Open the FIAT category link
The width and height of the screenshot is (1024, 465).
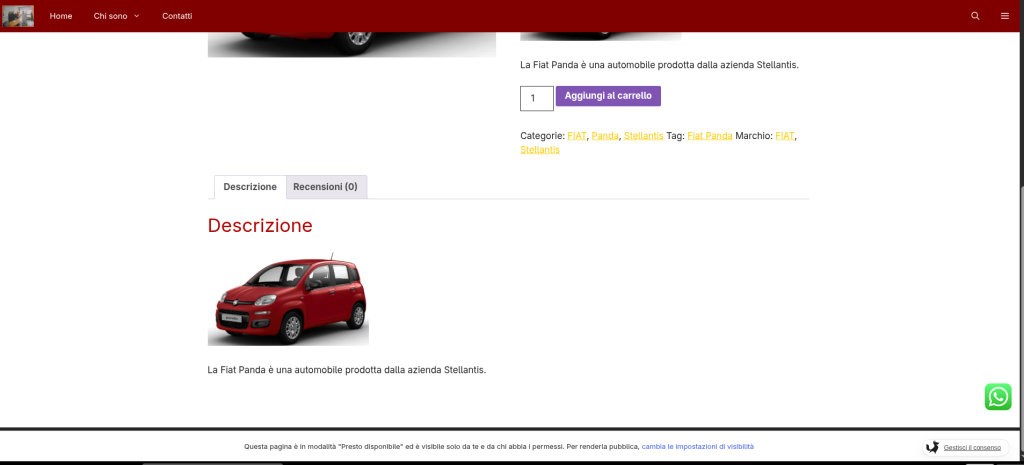(577, 136)
